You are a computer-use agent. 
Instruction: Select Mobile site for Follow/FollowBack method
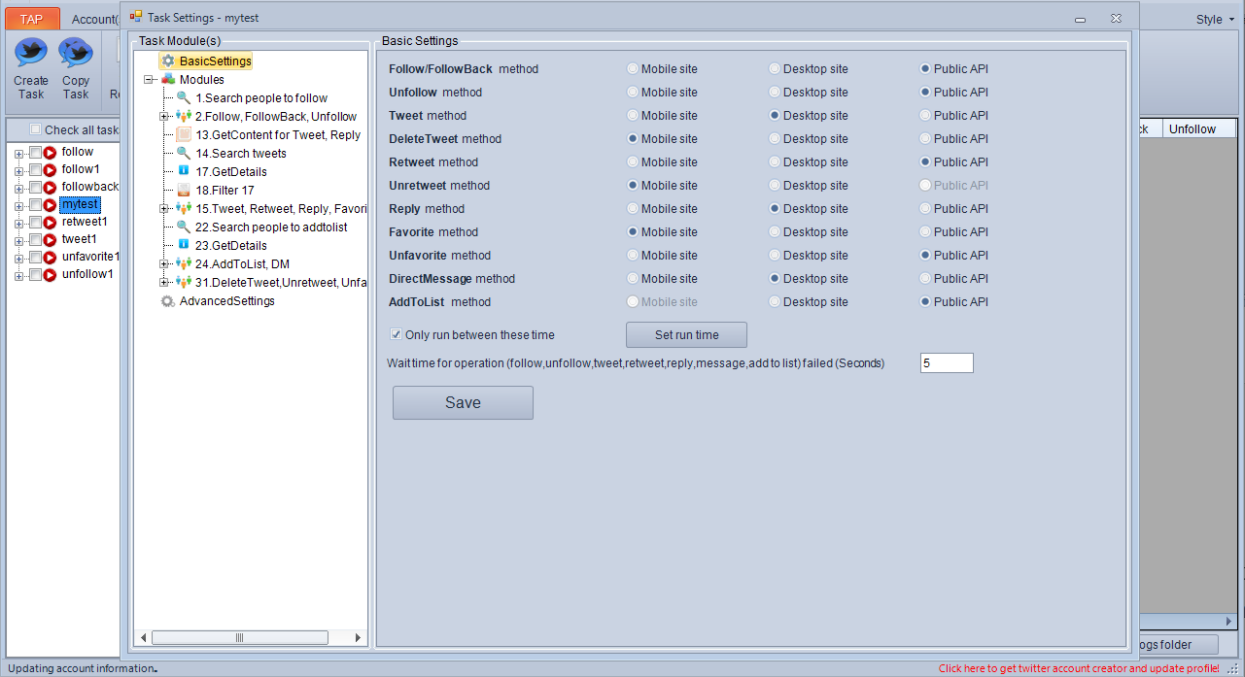[x=633, y=69]
